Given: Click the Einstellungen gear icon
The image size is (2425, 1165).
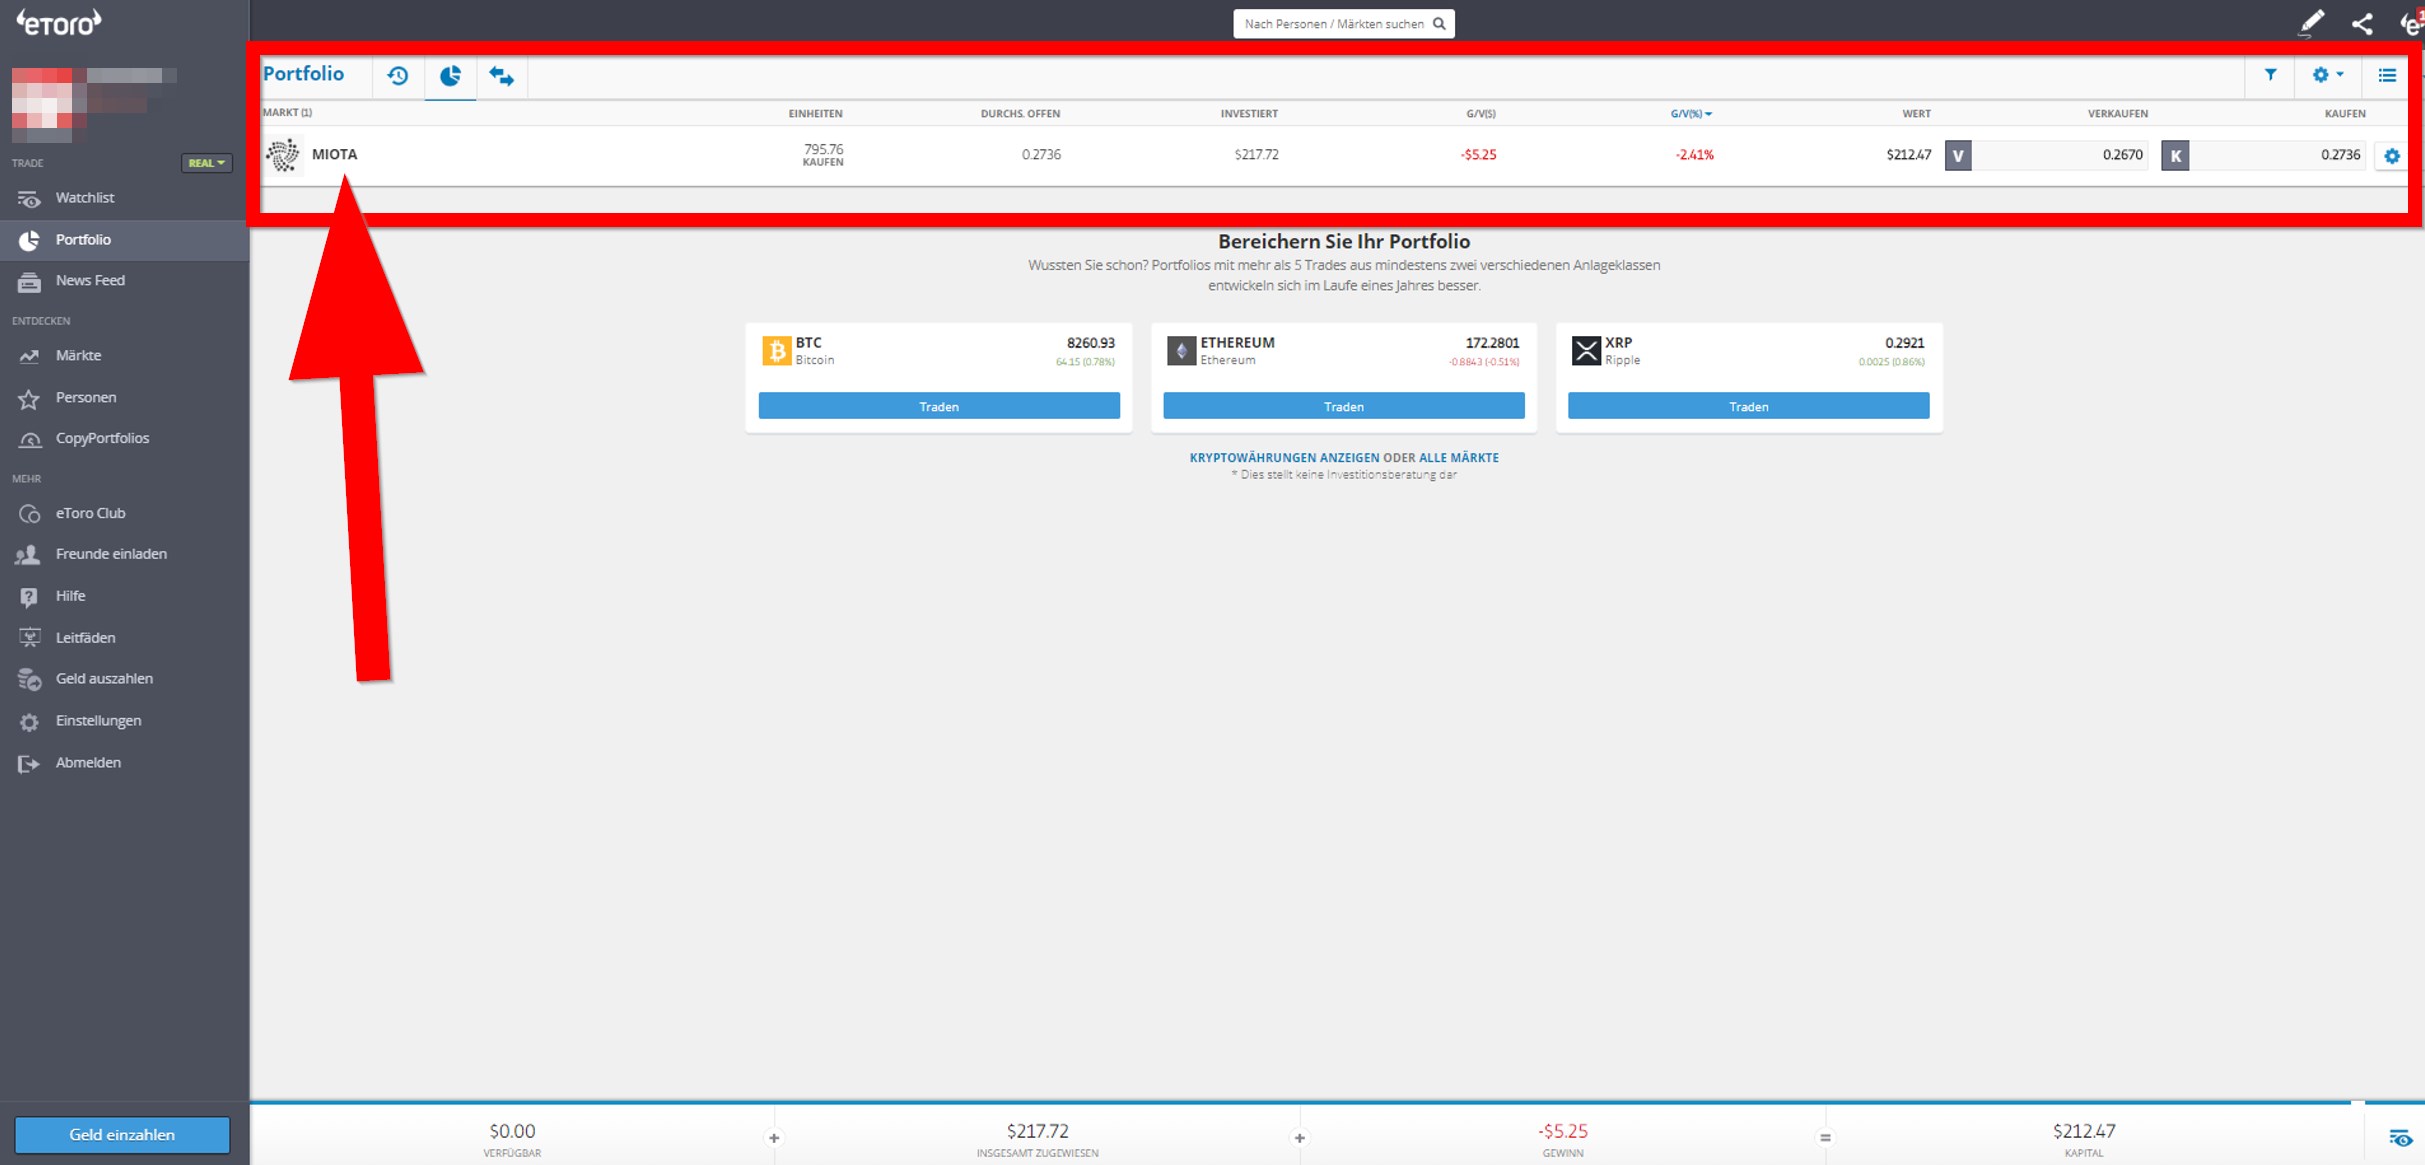Looking at the screenshot, I should (29, 722).
